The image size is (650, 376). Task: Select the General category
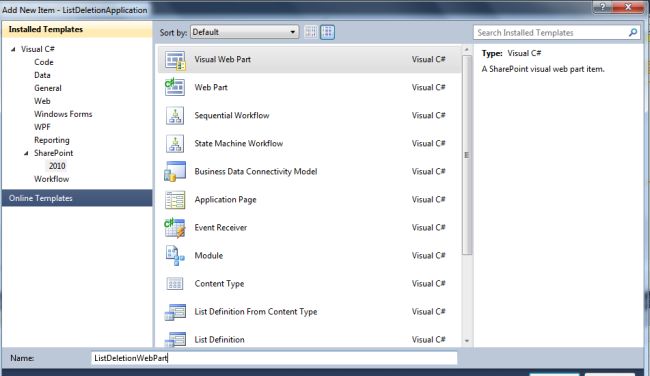[x=48, y=88]
